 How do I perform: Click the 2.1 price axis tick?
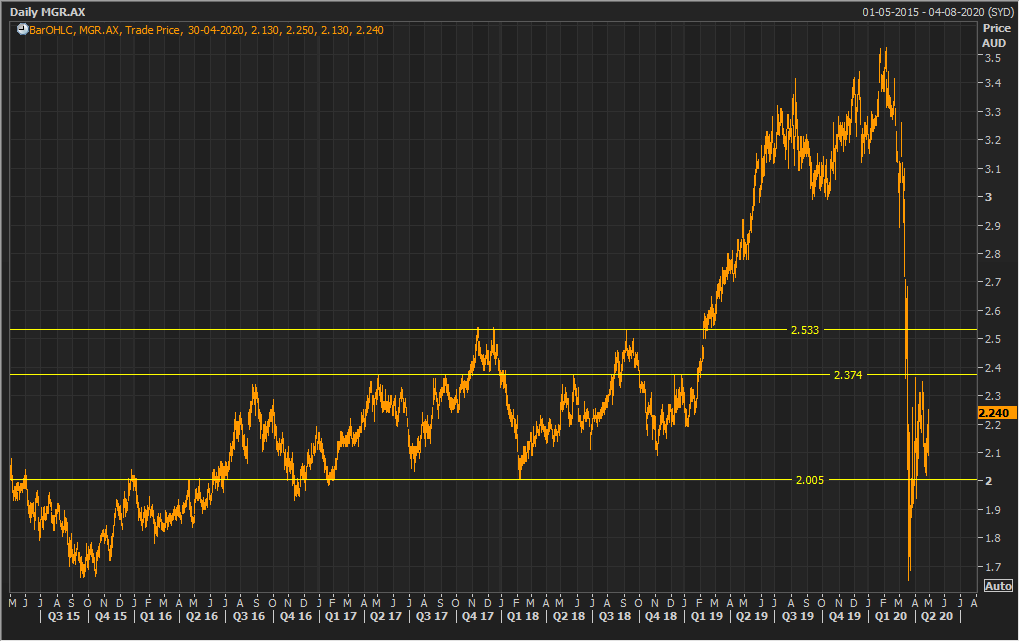[993, 453]
